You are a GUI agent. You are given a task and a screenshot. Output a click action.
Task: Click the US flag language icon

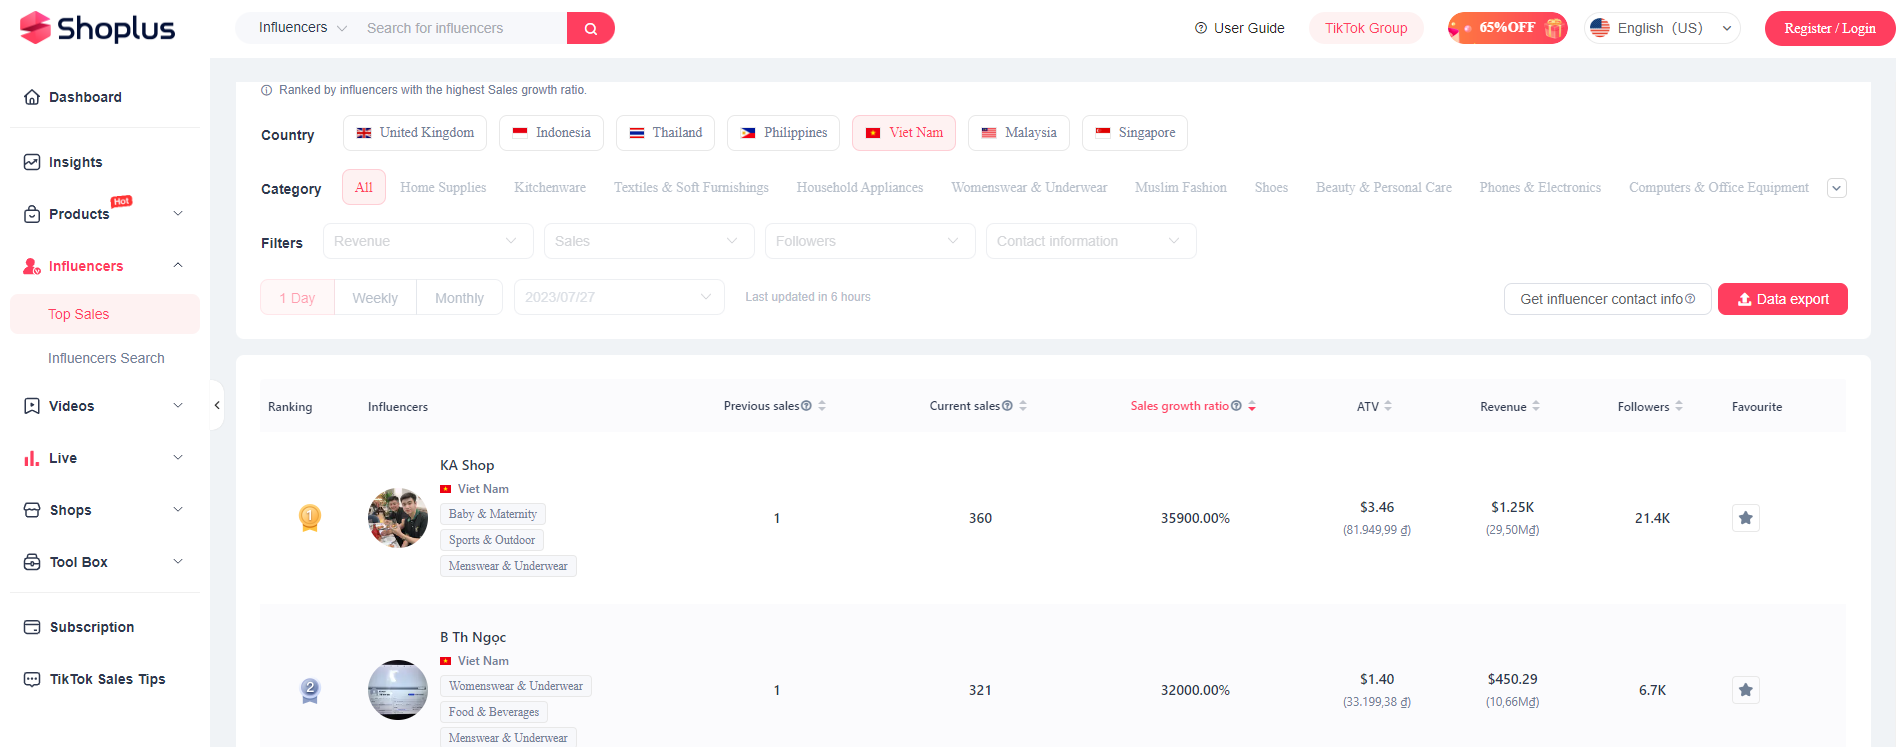1600,28
